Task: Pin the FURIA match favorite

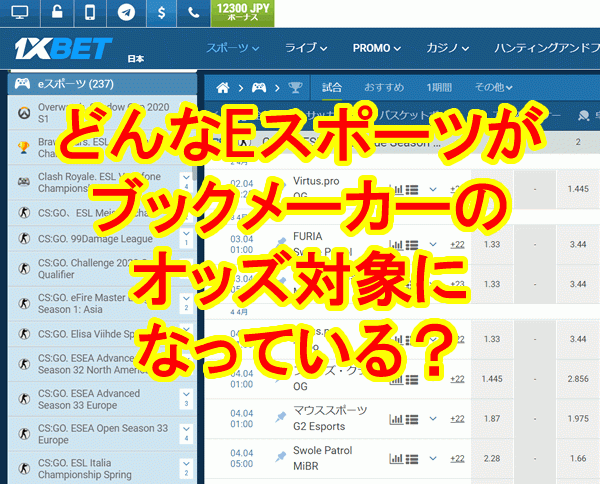Action: [x=280, y=243]
